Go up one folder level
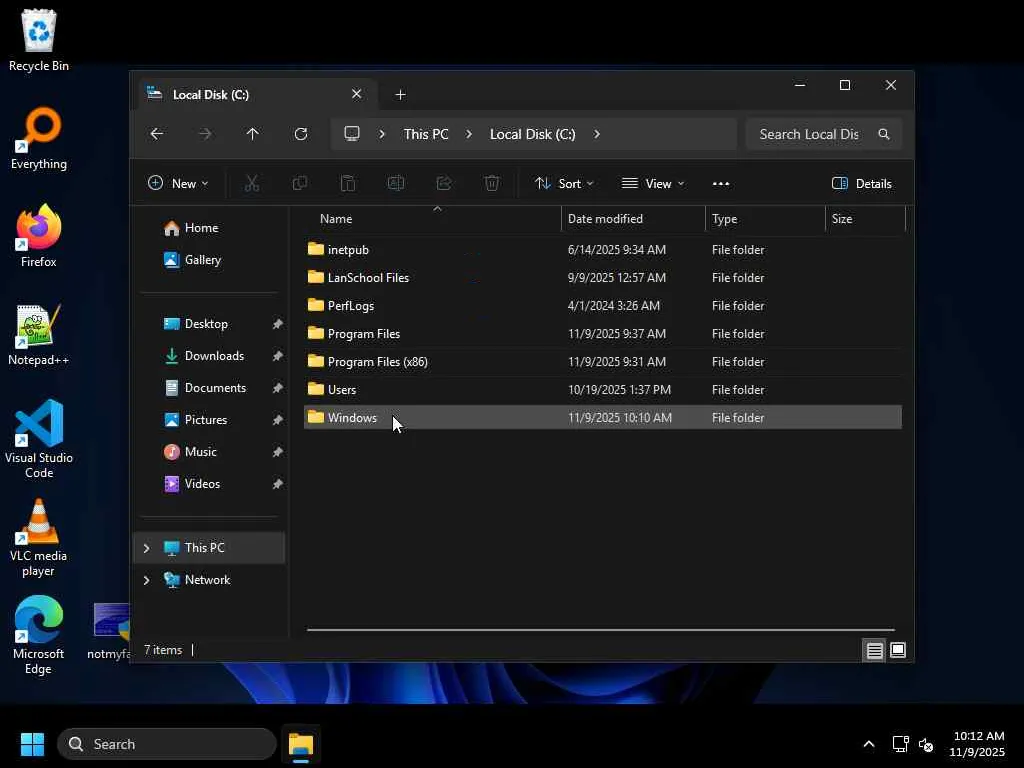 (252, 134)
